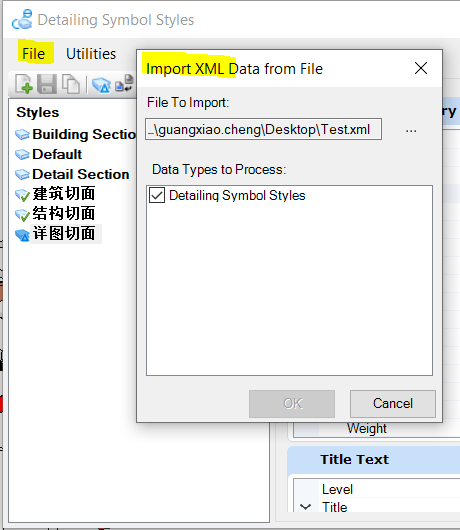This screenshot has height=530, width=460.
Task: Click the OK button
Action: pos(292,404)
